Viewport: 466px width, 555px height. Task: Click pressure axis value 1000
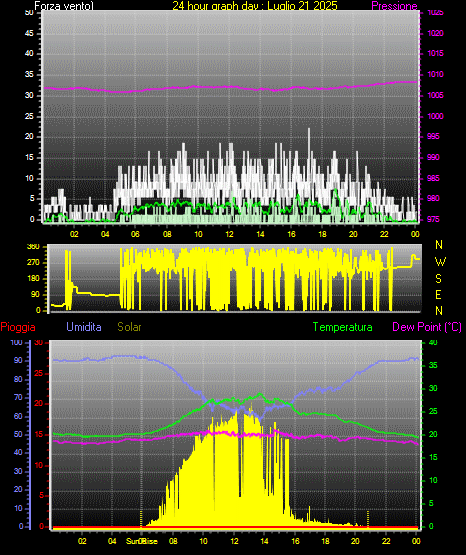point(435,116)
